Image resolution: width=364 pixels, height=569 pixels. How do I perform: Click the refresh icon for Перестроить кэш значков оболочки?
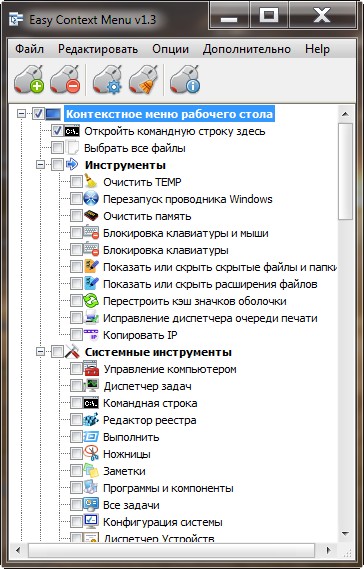(91, 301)
